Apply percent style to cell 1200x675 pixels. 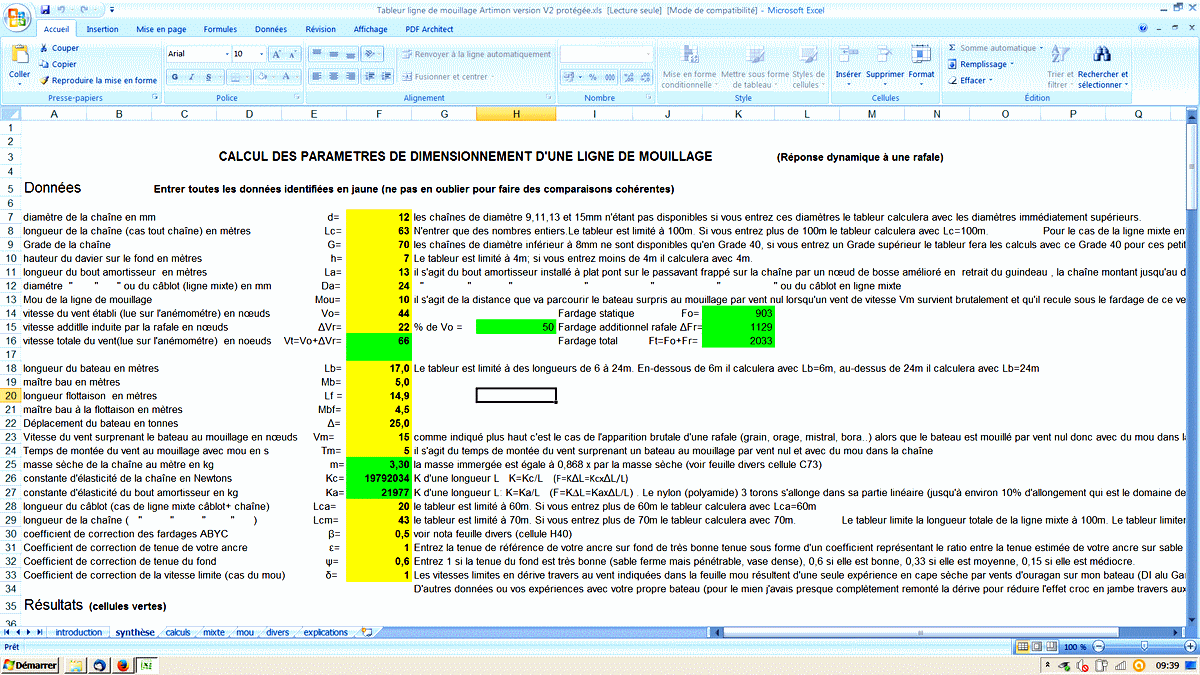592,76
